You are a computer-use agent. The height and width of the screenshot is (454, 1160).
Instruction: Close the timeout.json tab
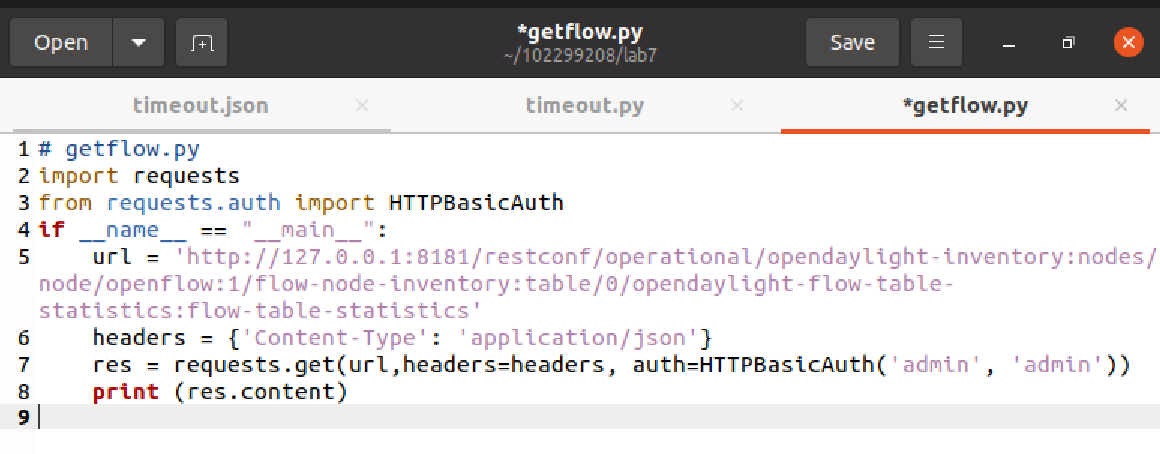coord(362,106)
